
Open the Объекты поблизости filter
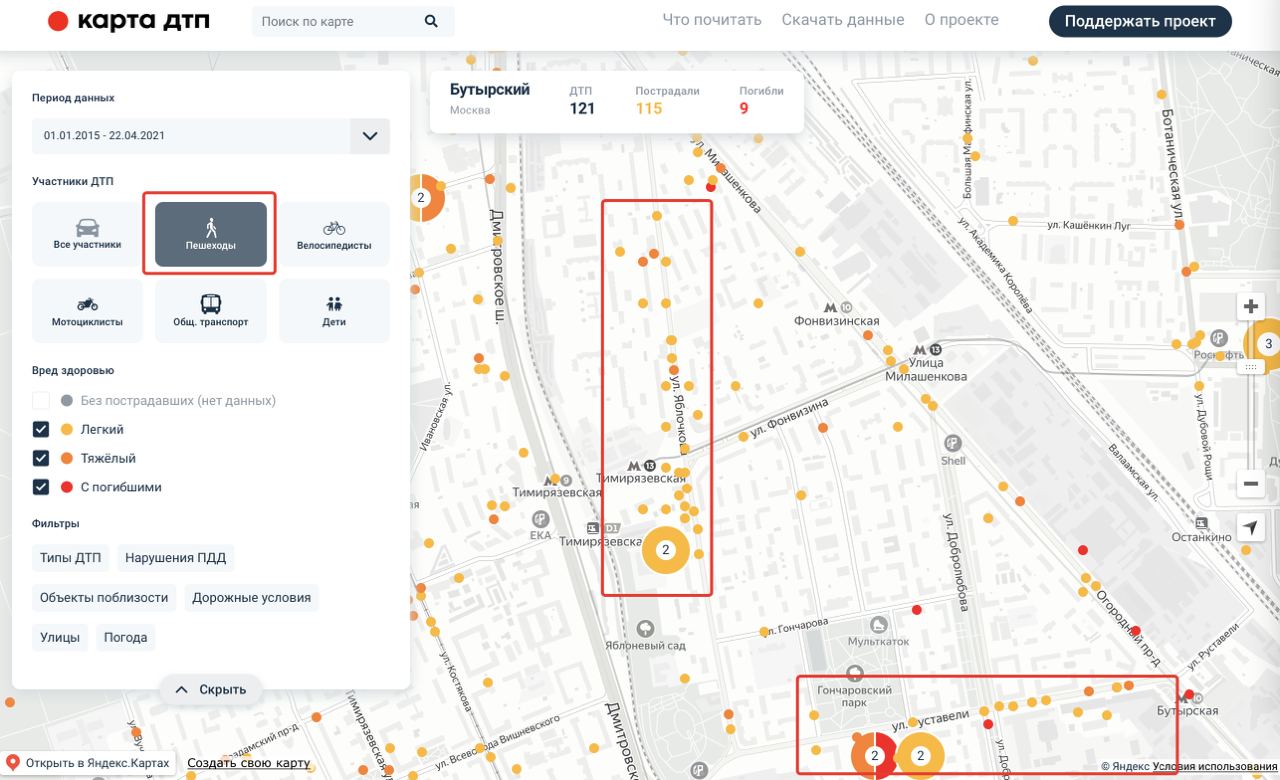point(104,598)
